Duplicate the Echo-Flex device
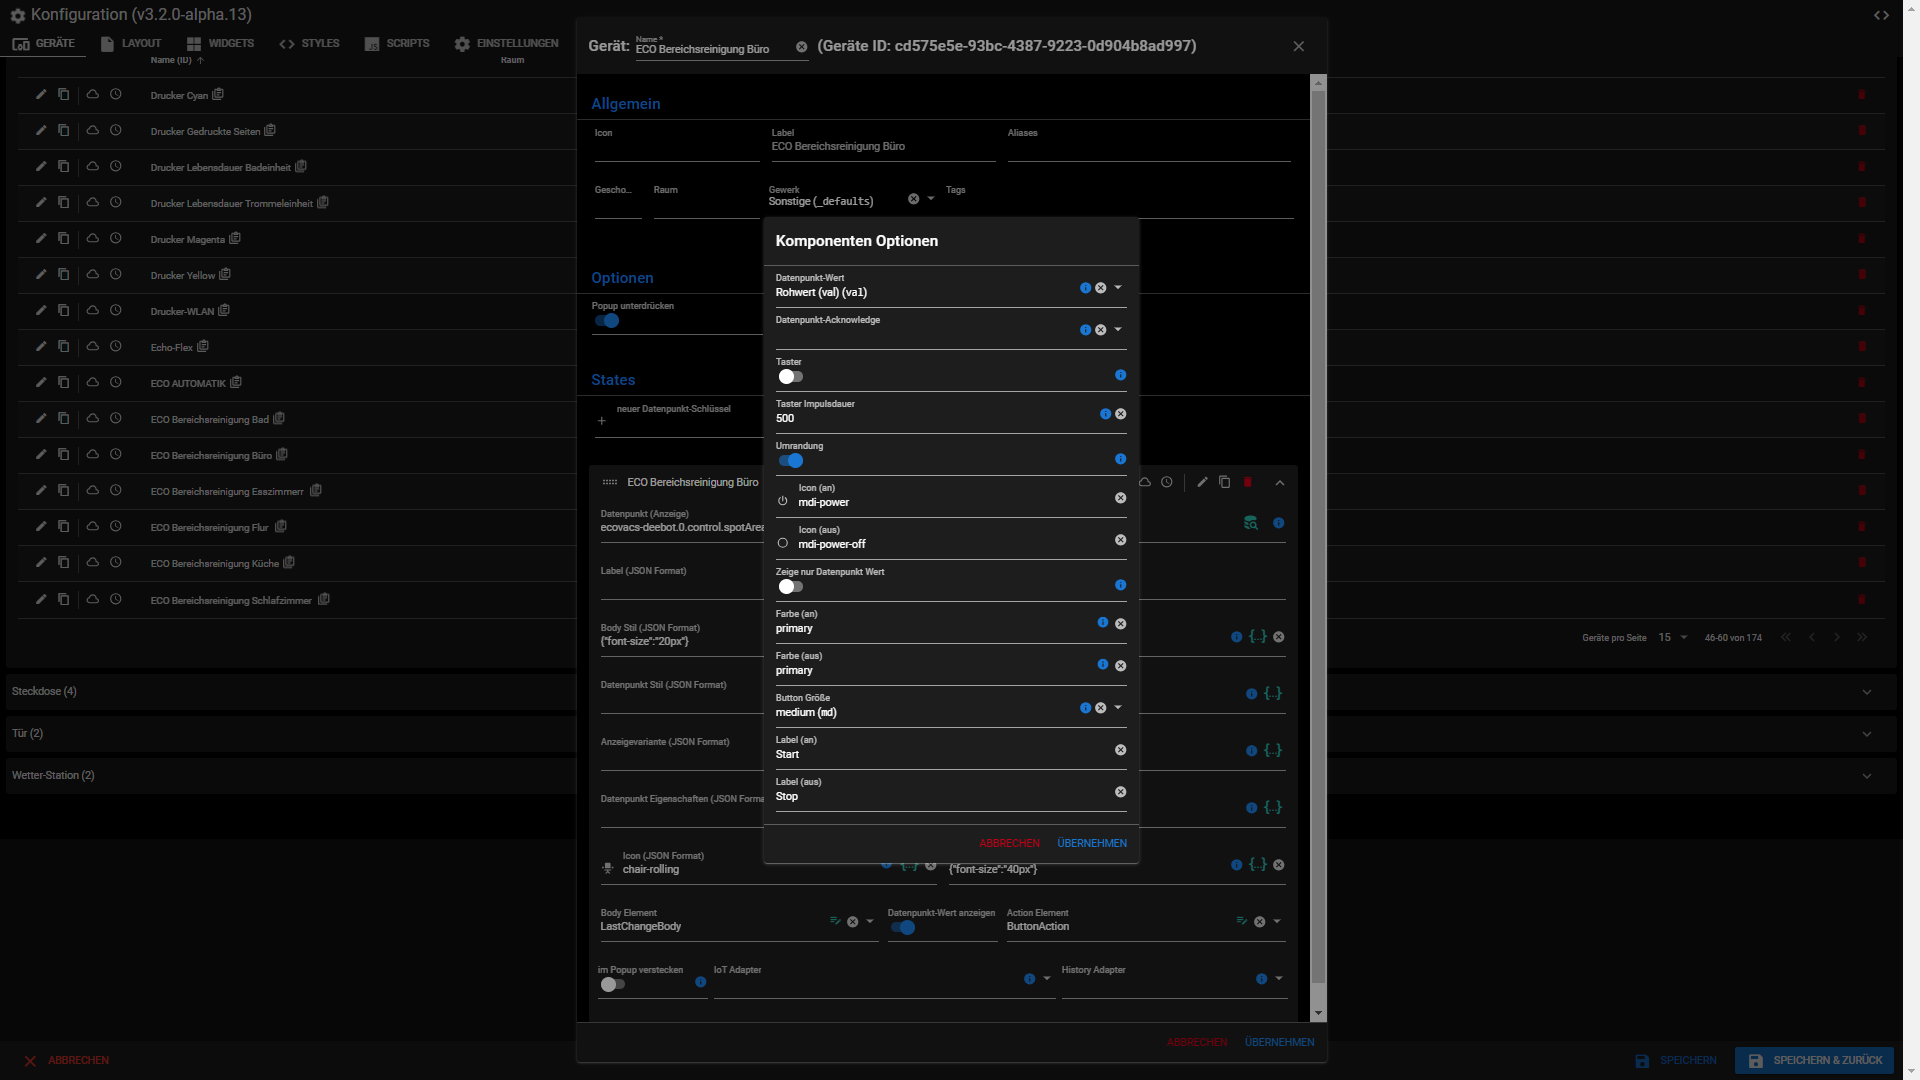 coord(63,346)
